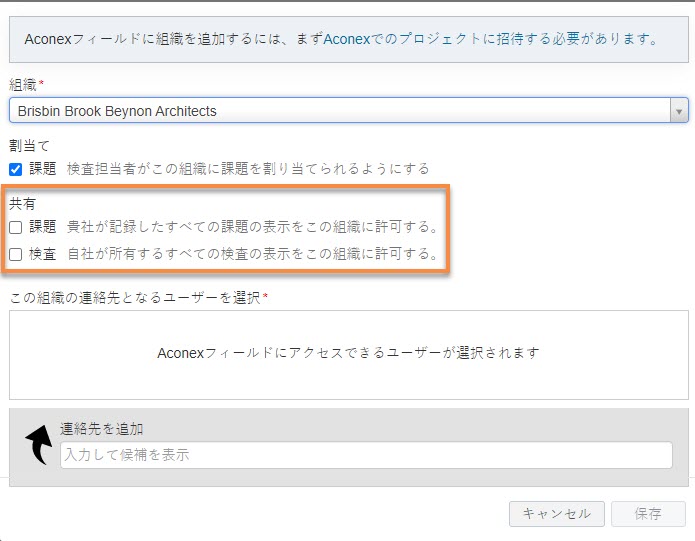This screenshot has height=541, width=695.
Task: Uncheck the 課題 checkbox under 割当て
Action: pos(16,169)
